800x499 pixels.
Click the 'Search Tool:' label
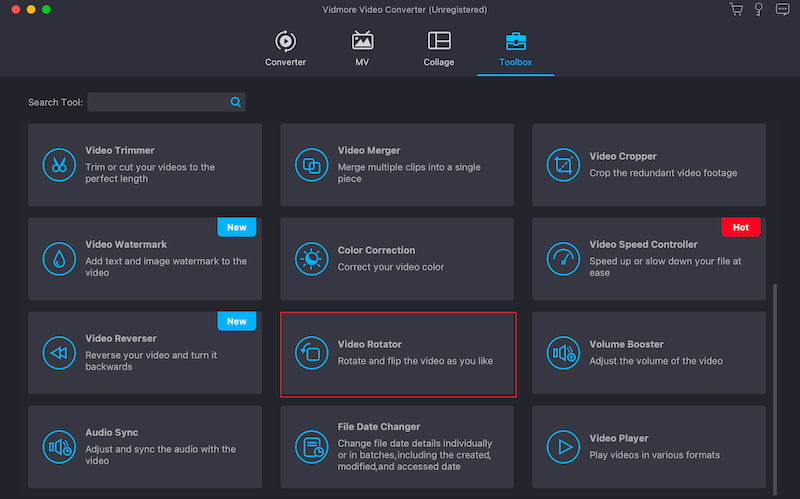click(x=55, y=102)
